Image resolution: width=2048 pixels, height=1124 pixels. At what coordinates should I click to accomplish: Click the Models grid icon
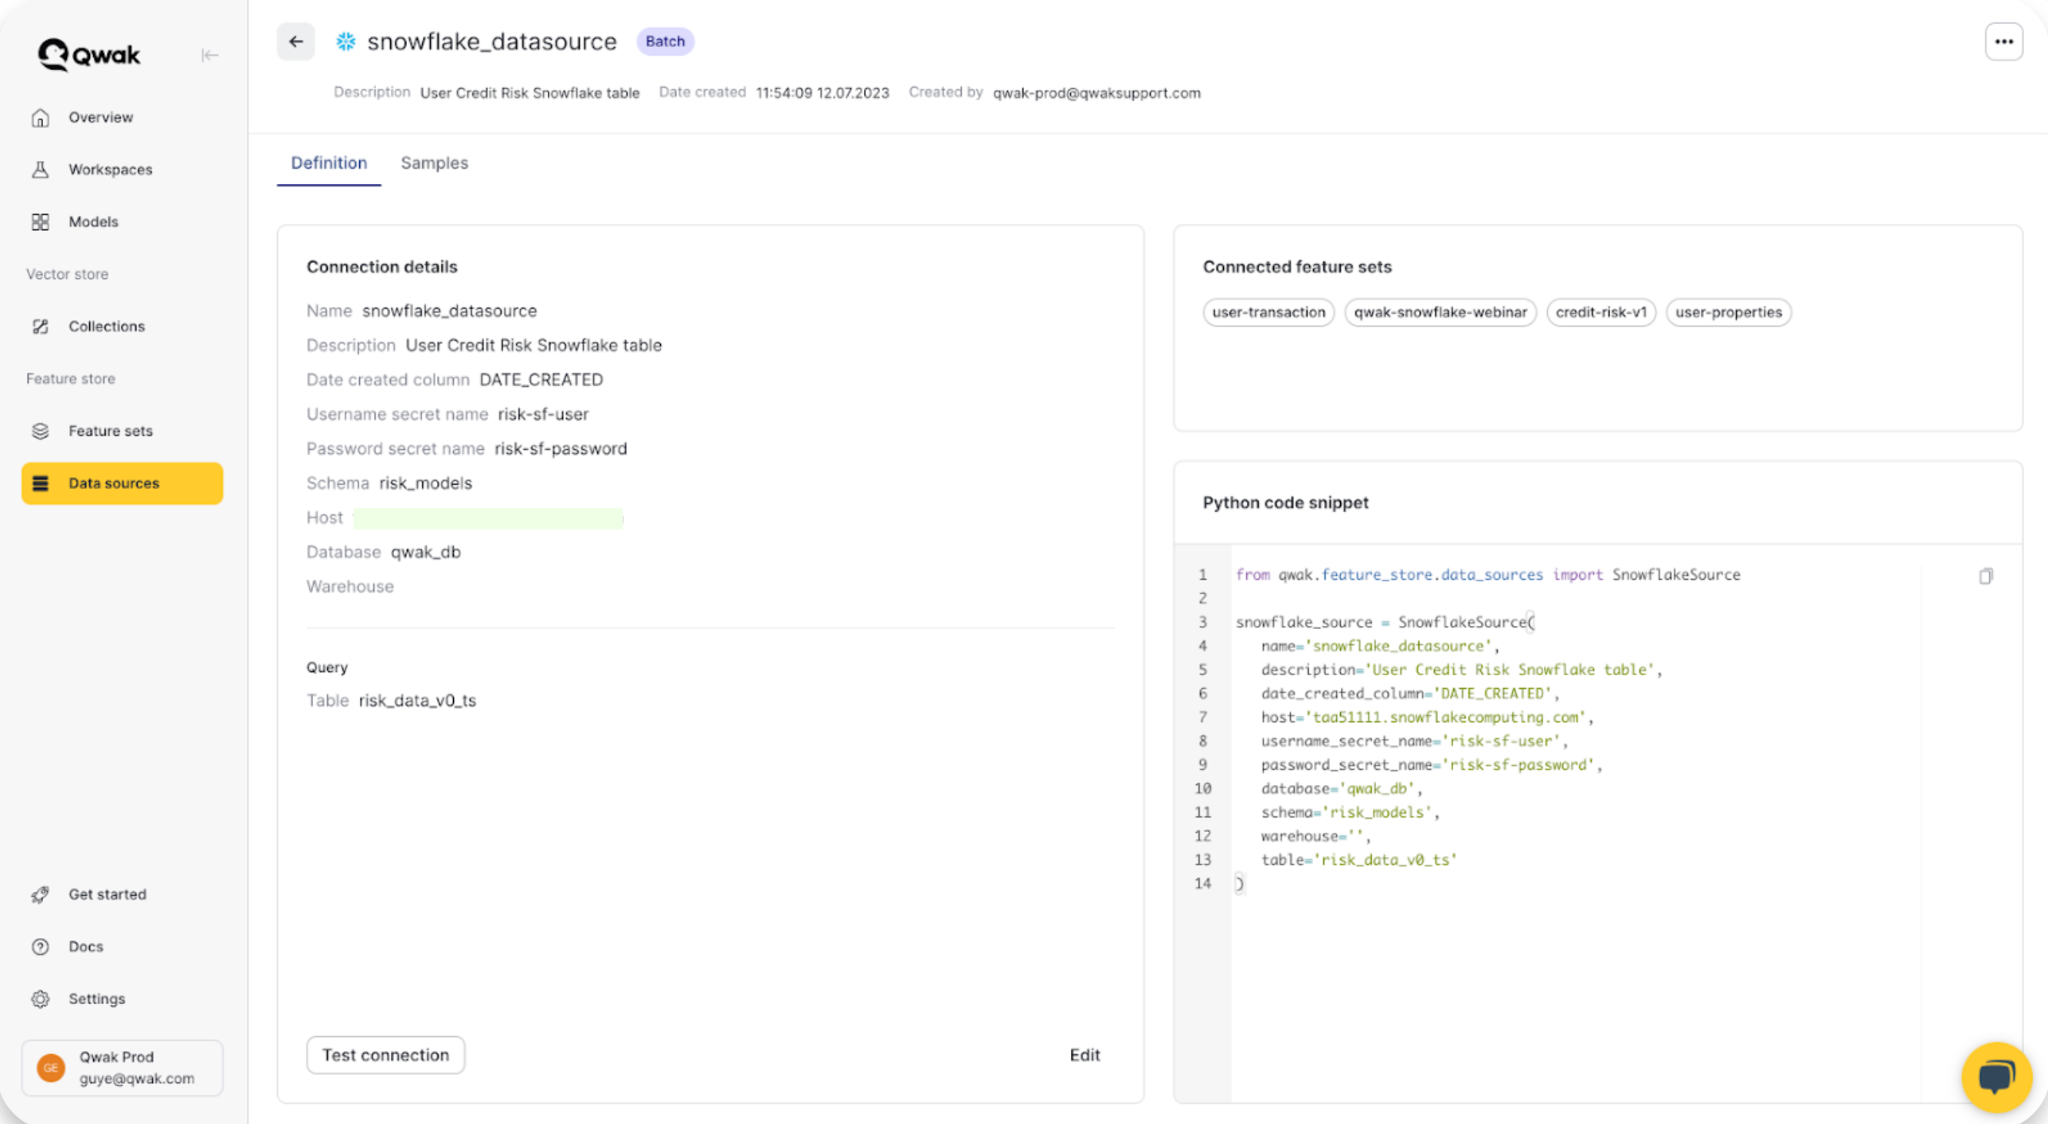(x=40, y=222)
